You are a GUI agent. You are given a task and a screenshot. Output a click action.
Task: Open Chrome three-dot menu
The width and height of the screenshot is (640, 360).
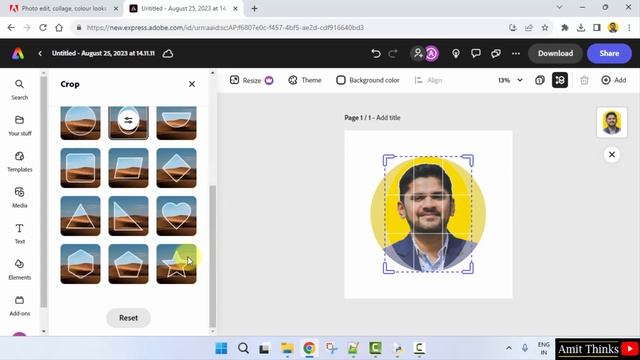point(629,28)
